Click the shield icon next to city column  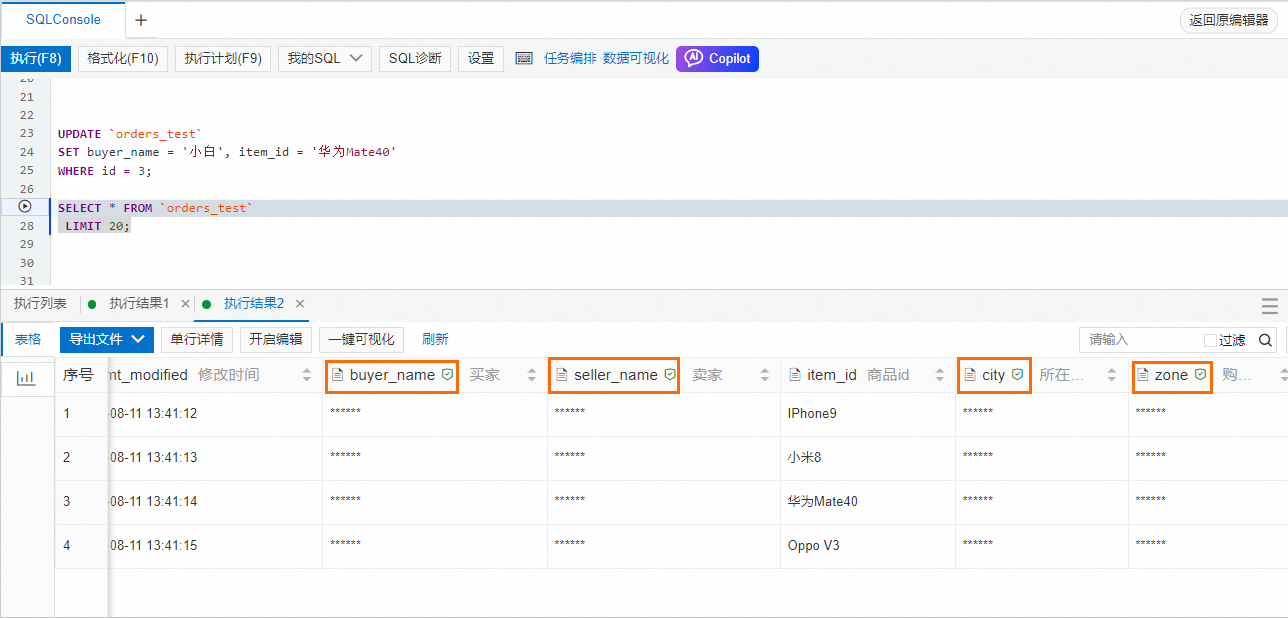(x=1017, y=375)
